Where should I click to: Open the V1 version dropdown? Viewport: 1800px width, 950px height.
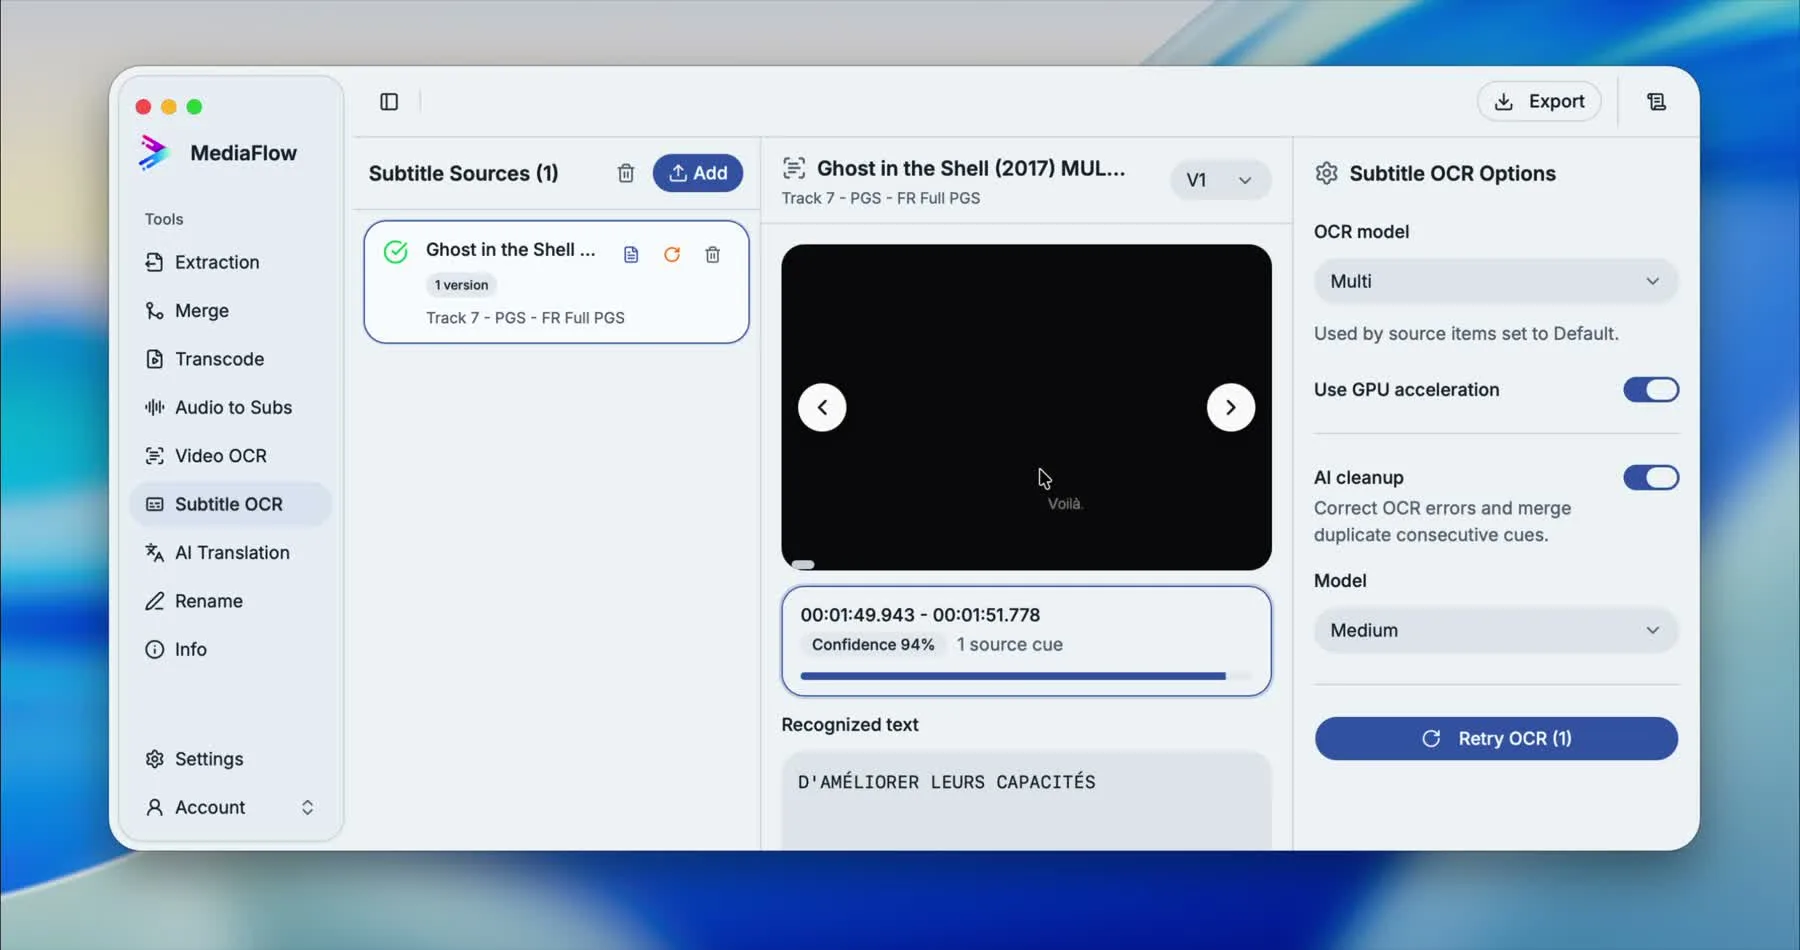coord(1220,180)
